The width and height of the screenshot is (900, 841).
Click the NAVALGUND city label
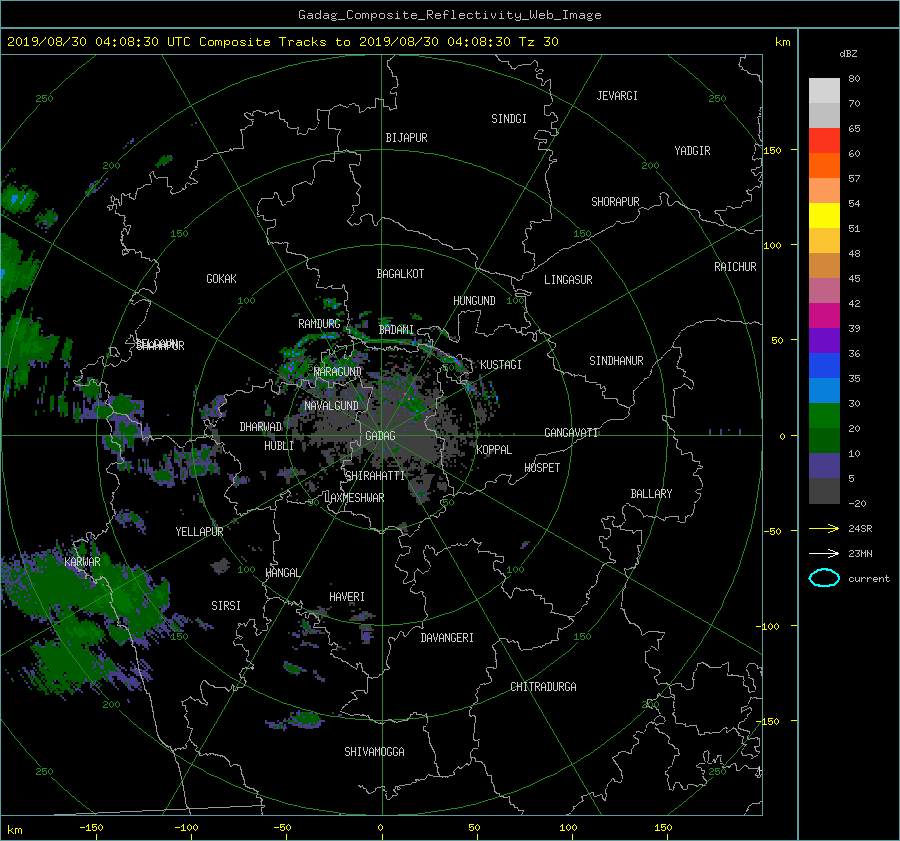pos(331,406)
